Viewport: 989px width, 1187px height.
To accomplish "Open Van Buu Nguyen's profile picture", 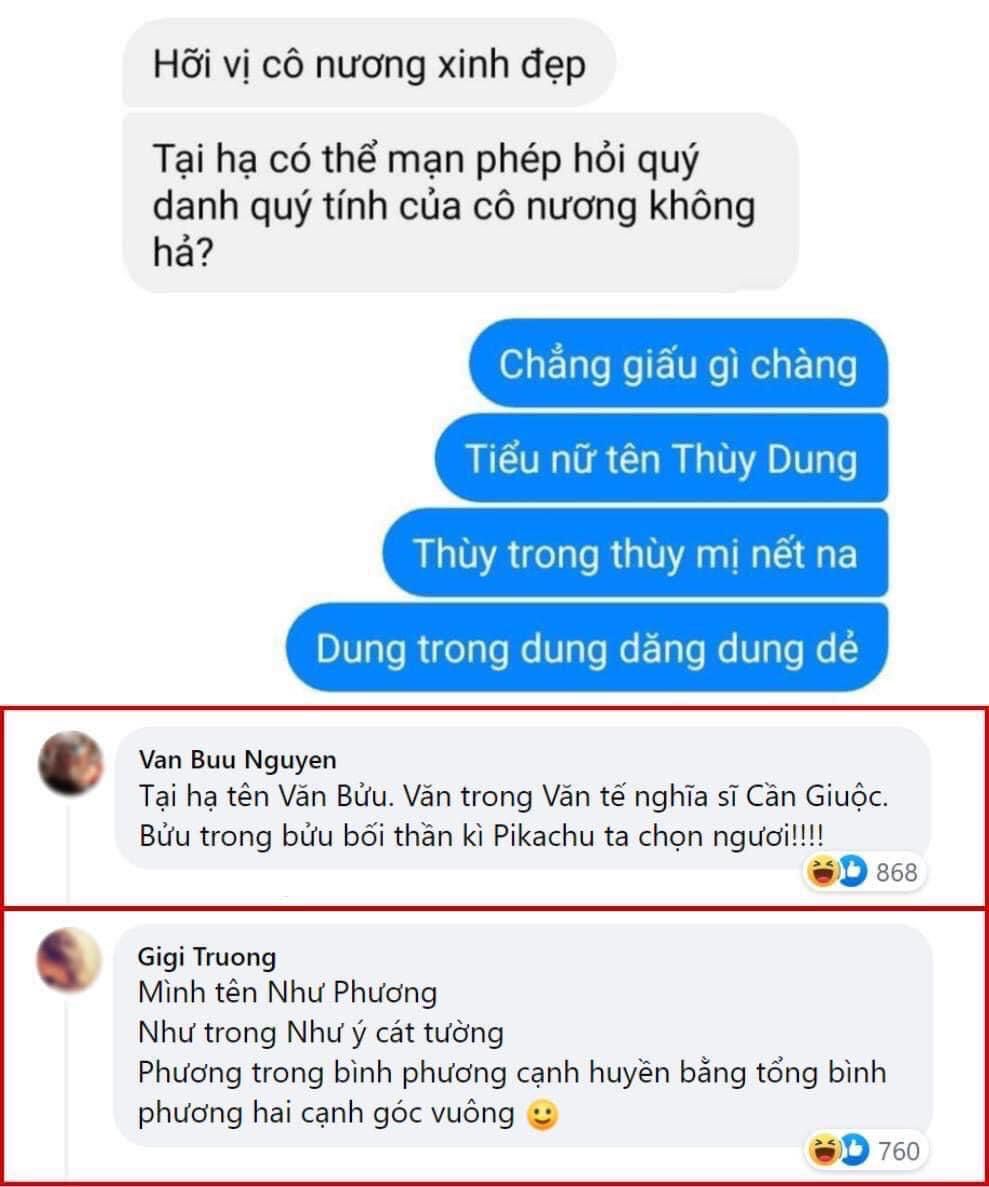I will (x=70, y=763).
